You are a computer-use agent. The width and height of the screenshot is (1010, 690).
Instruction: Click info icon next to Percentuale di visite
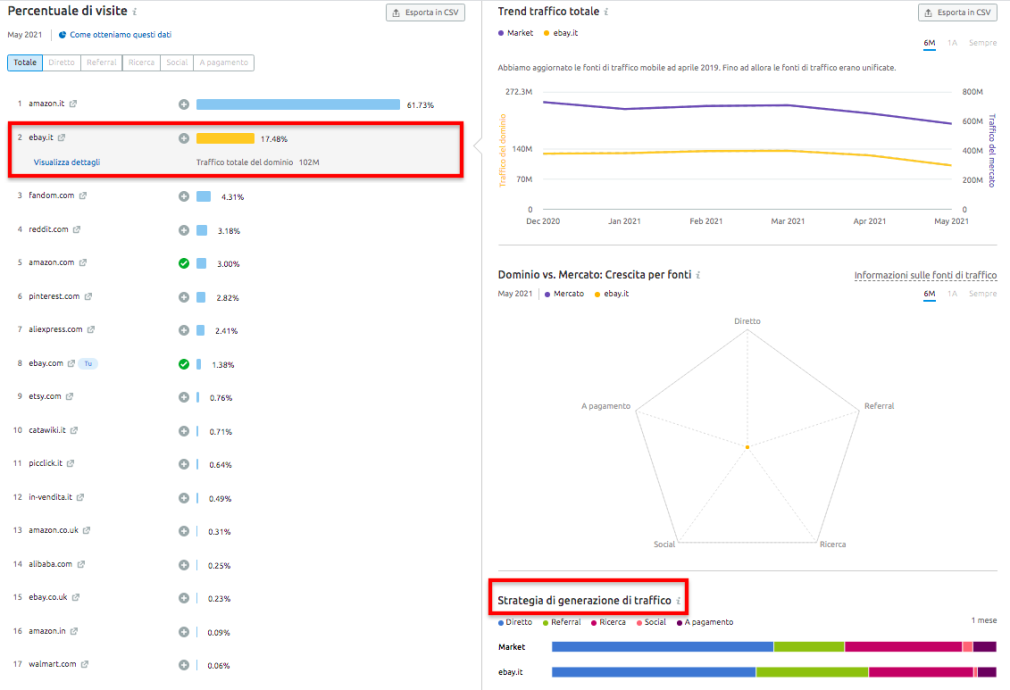[135, 12]
